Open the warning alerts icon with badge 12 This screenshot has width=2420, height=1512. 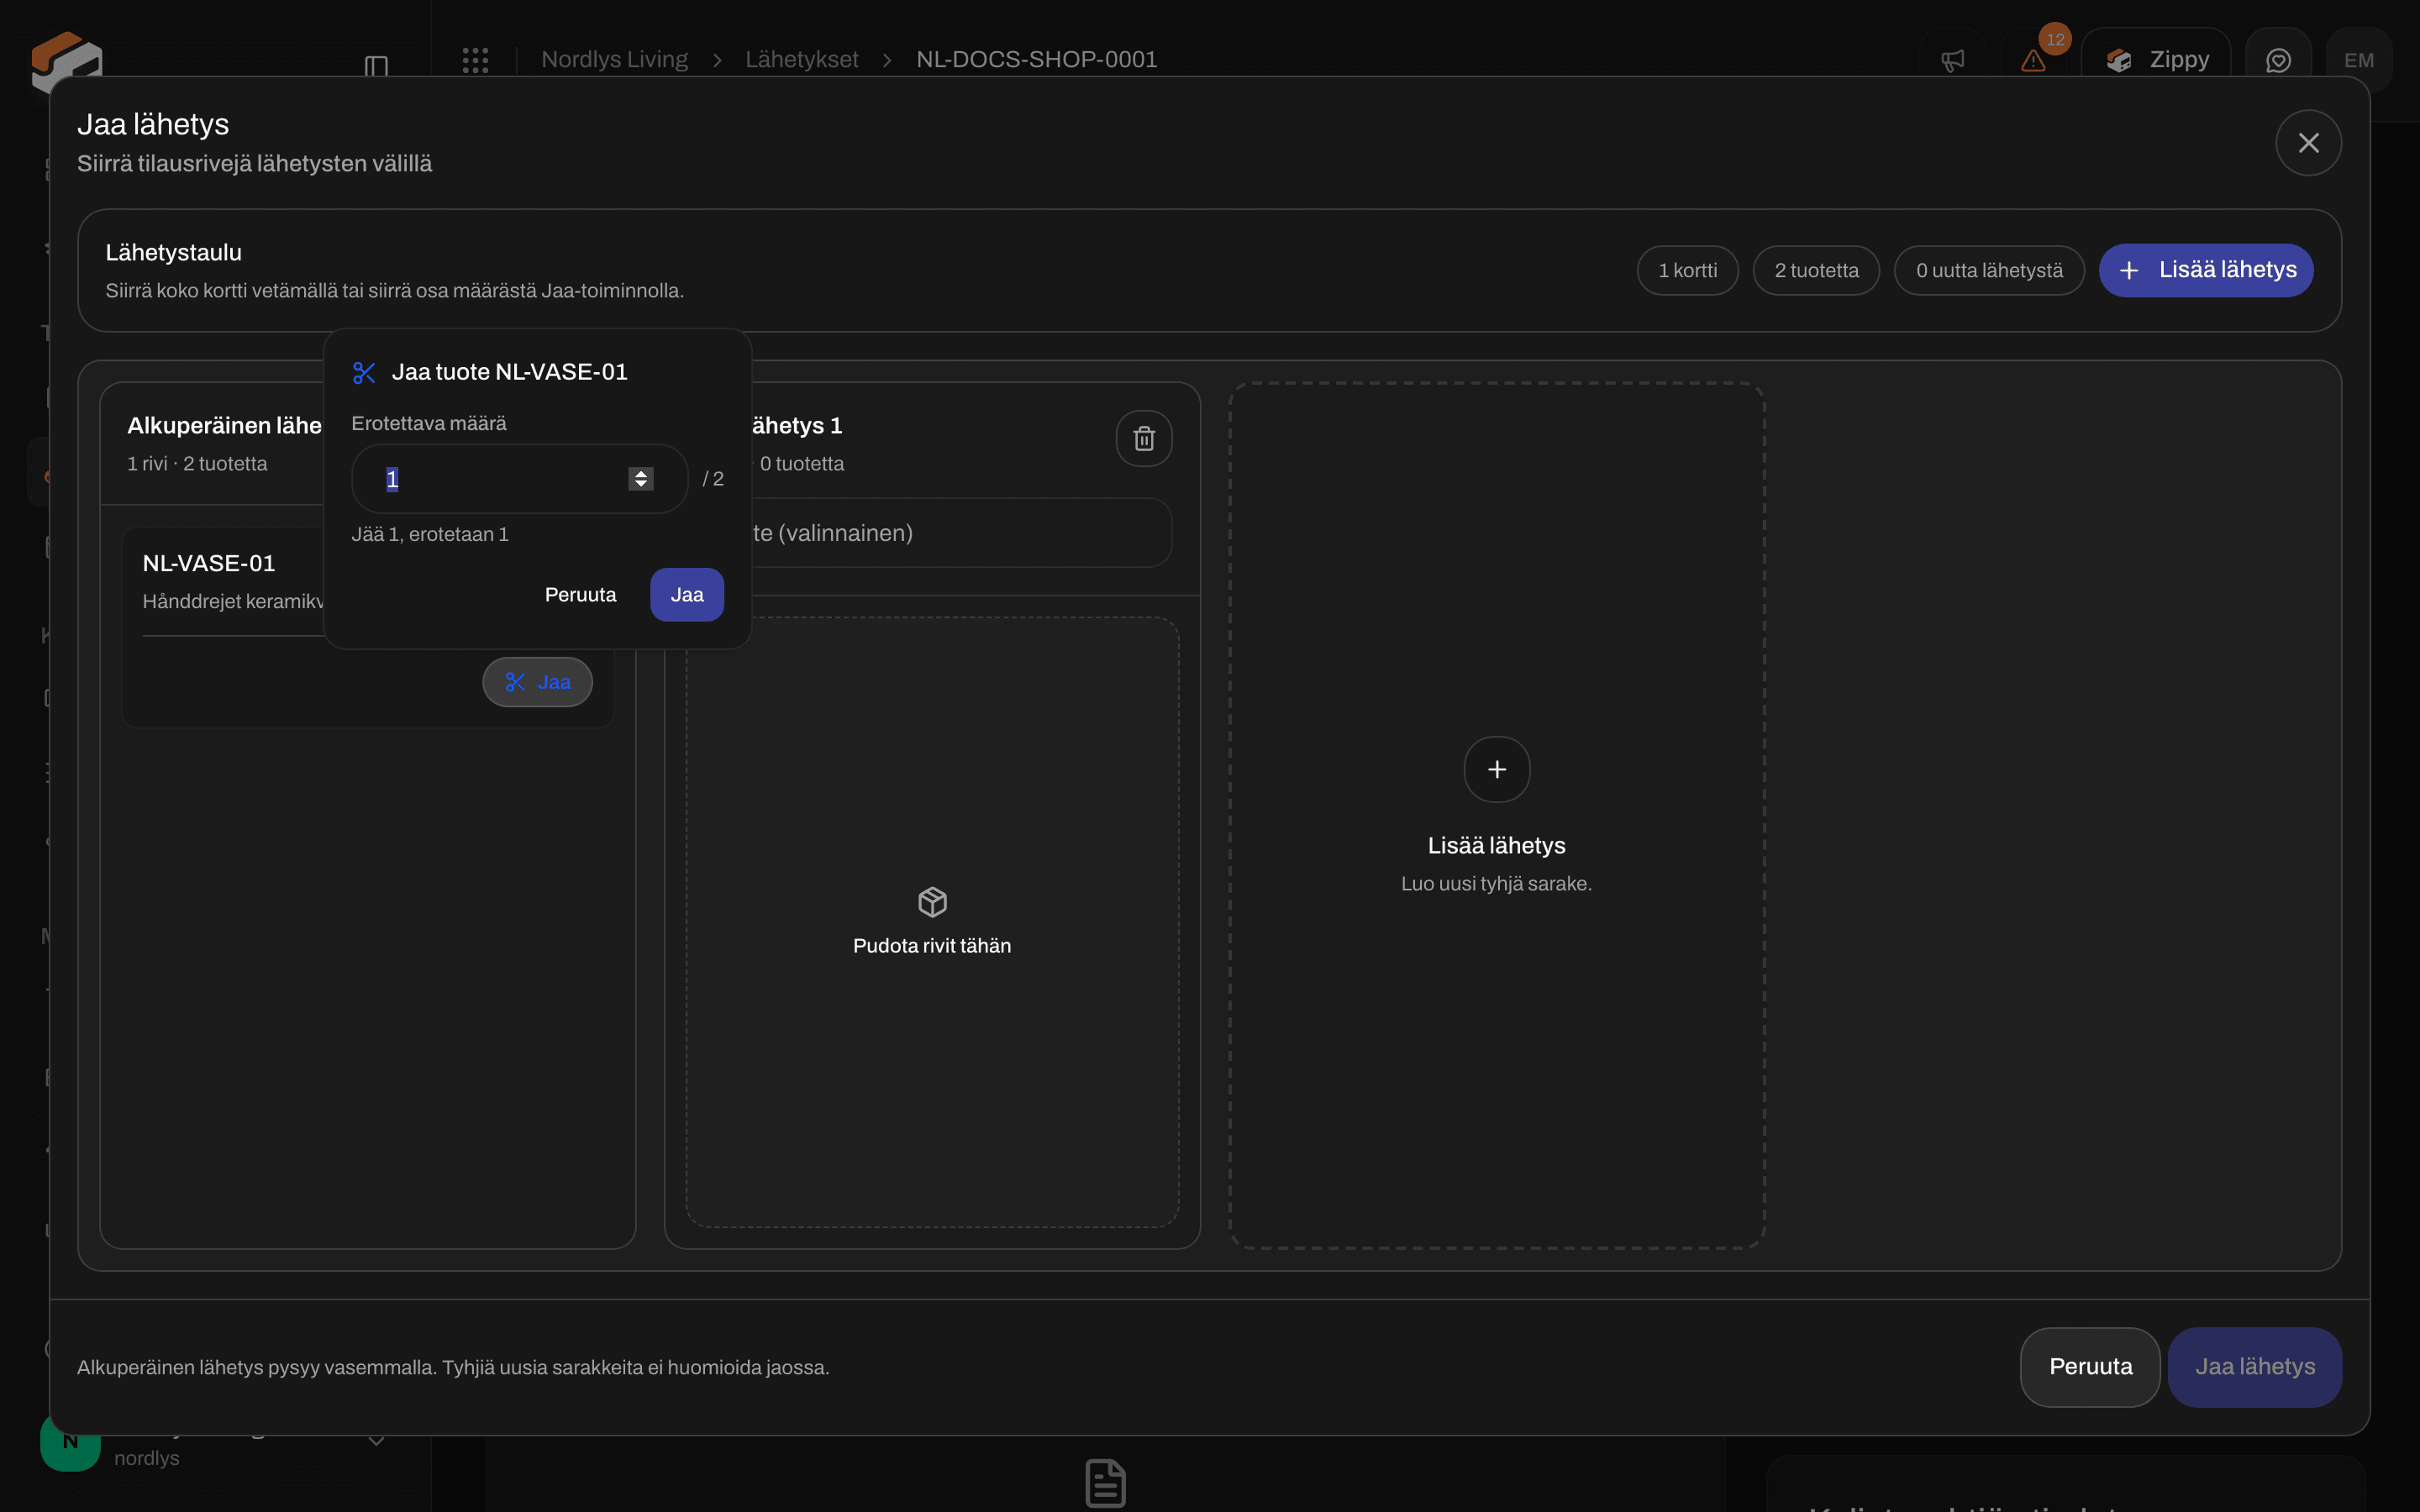click(2032, 61)
